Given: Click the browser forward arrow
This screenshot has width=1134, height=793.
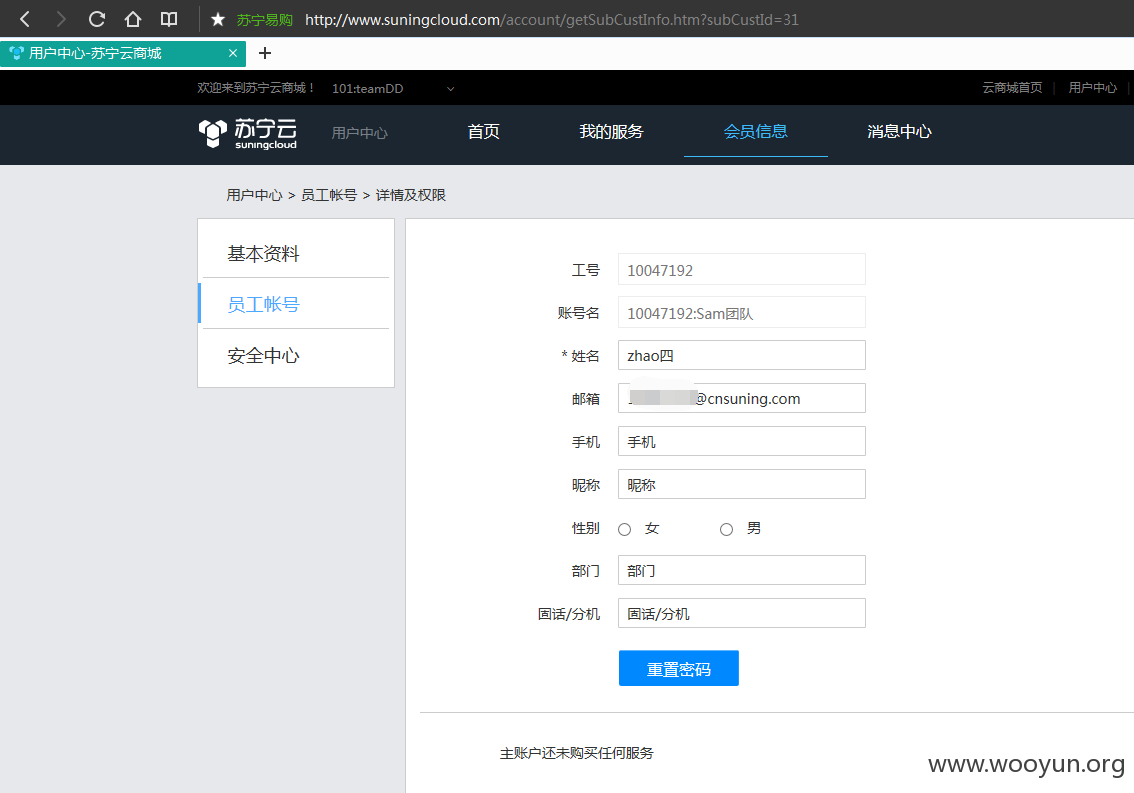Looking at the screenshot, I should (x=61, y=19).
